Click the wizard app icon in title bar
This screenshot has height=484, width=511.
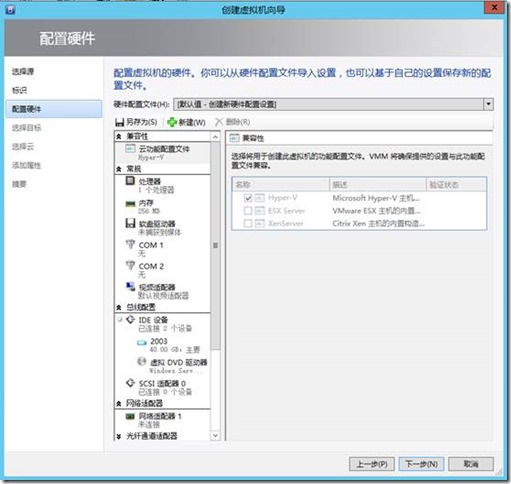point(11,9)
